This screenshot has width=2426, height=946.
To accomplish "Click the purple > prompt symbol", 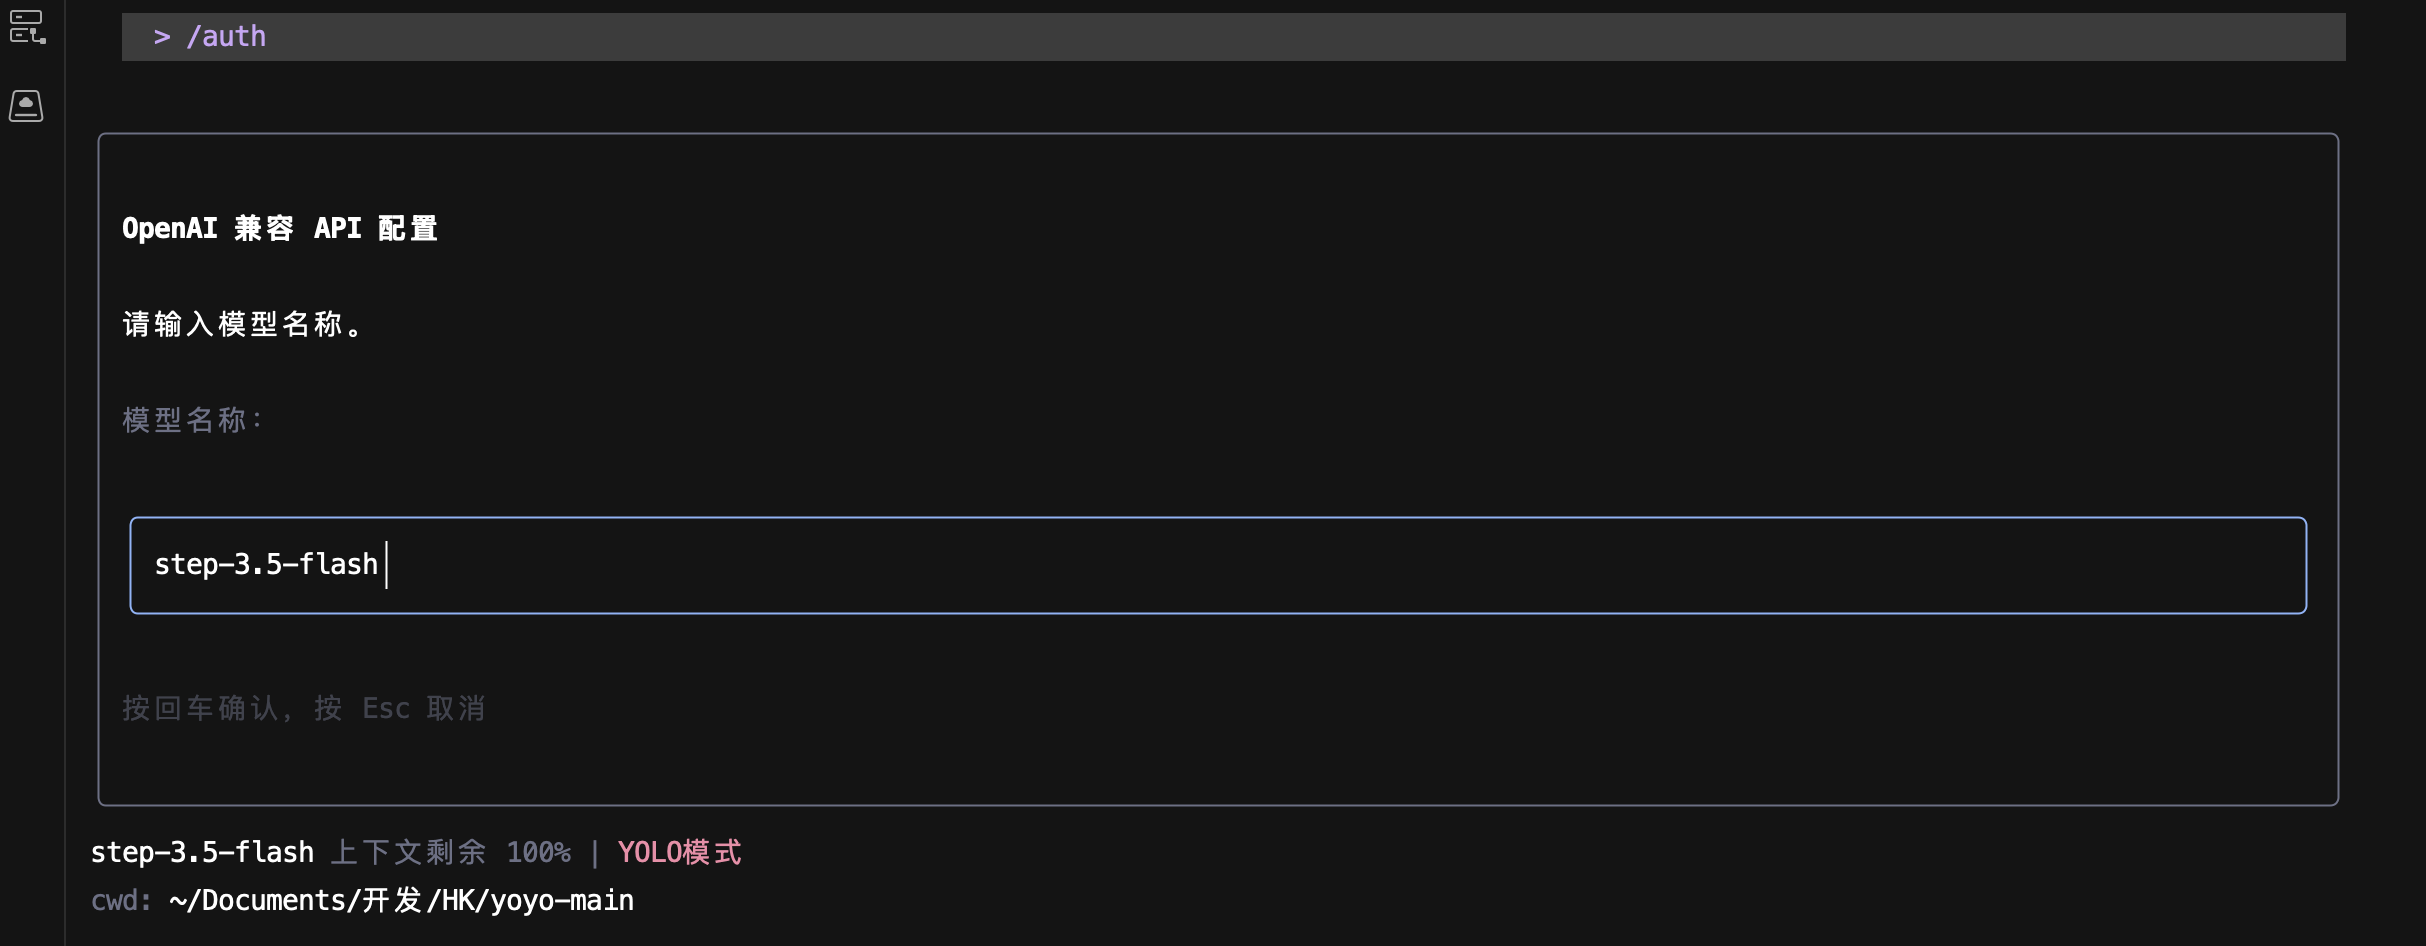I will click(162, 37).
